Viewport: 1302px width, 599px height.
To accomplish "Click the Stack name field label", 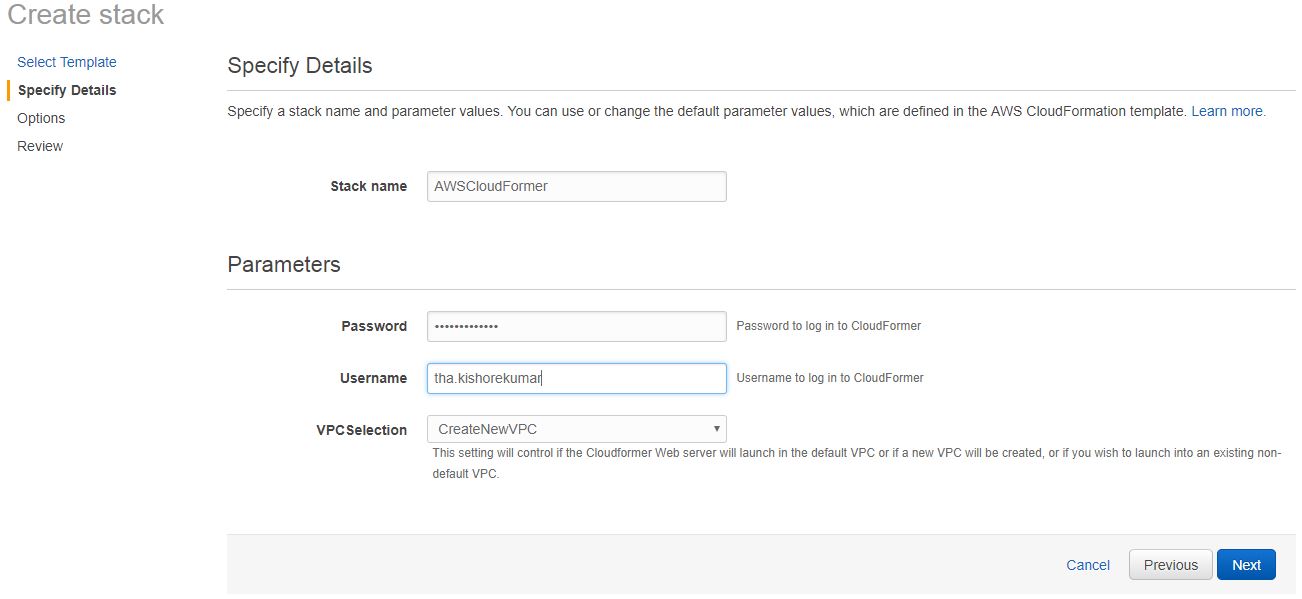I will coord(368,186).
